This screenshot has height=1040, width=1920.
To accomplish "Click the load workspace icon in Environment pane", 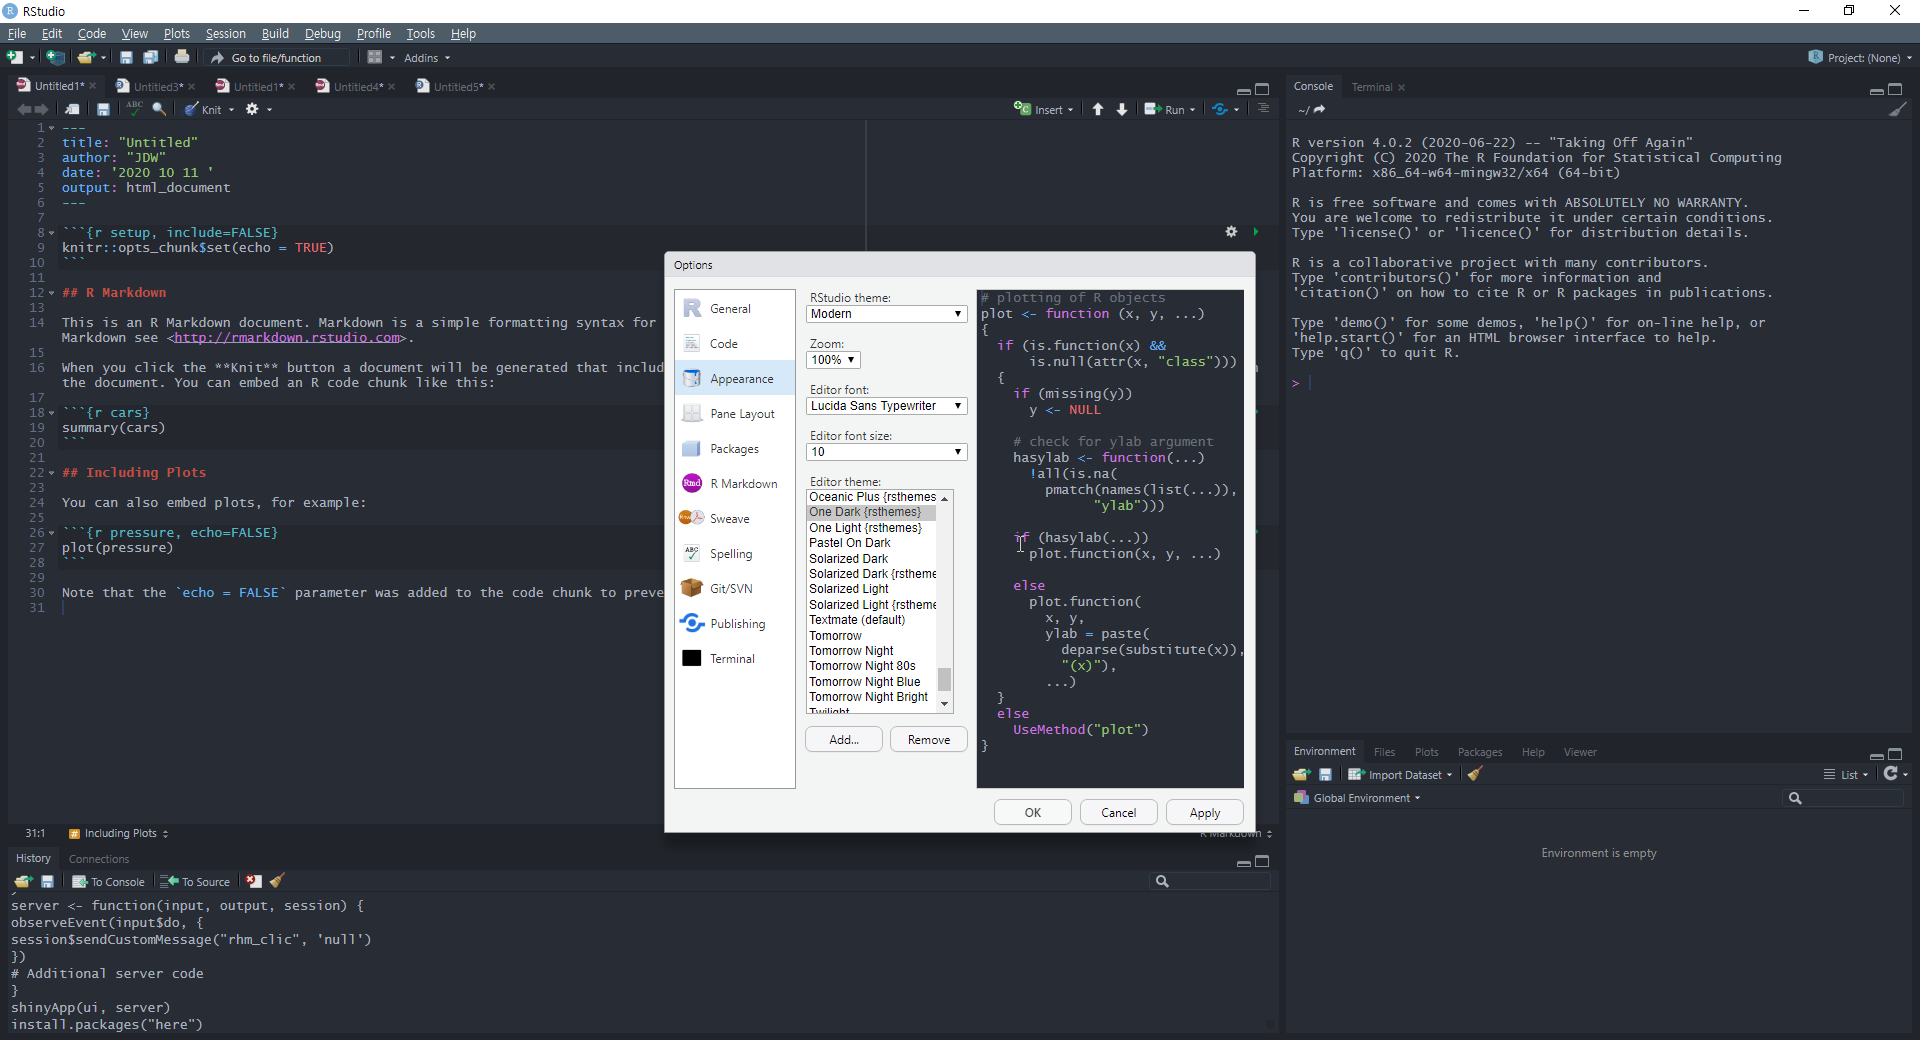I will click(1301, 774).
